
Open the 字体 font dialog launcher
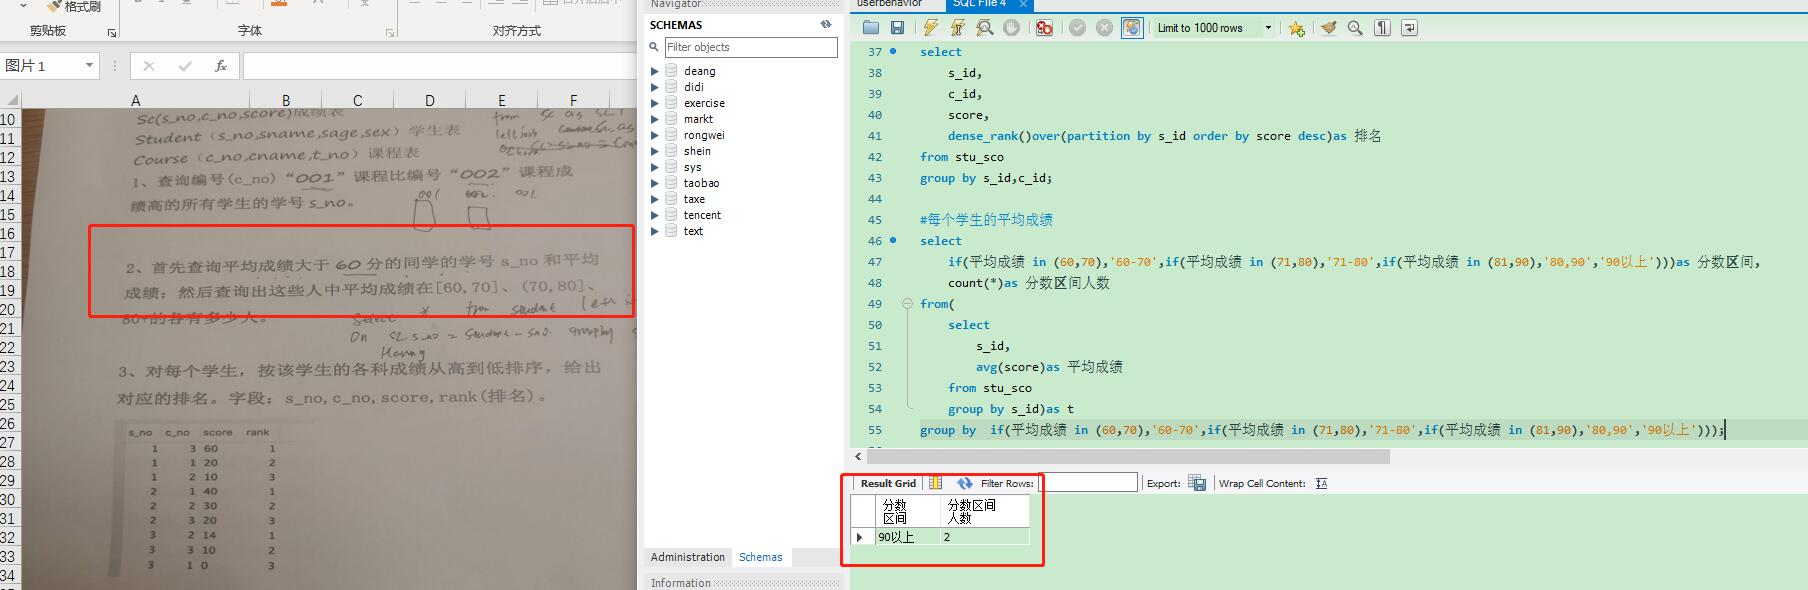(389, 33)
